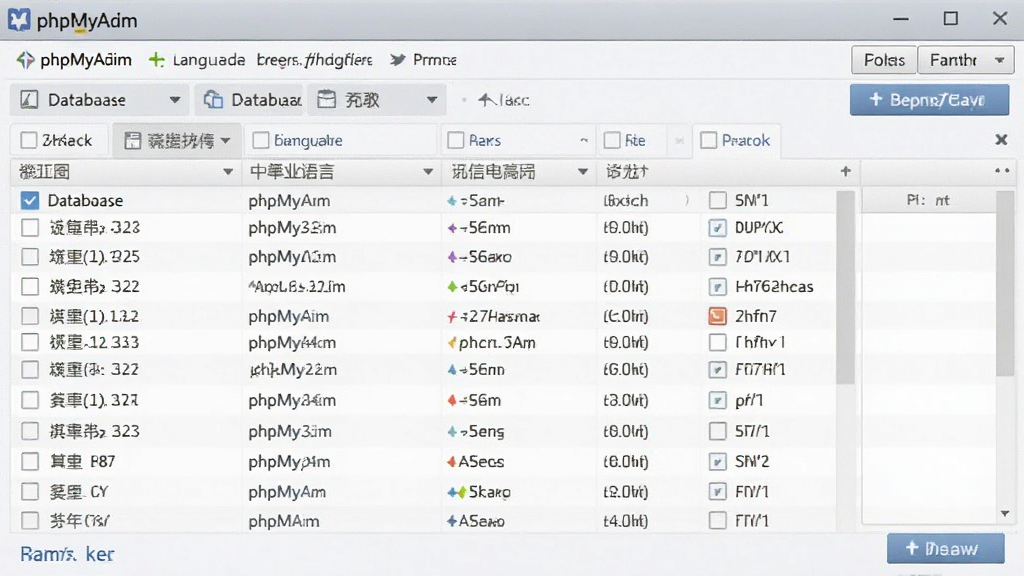Click the orange square icon next to 2hfn7
This screenshot has width=1024, height=576.
coord(718,316)
